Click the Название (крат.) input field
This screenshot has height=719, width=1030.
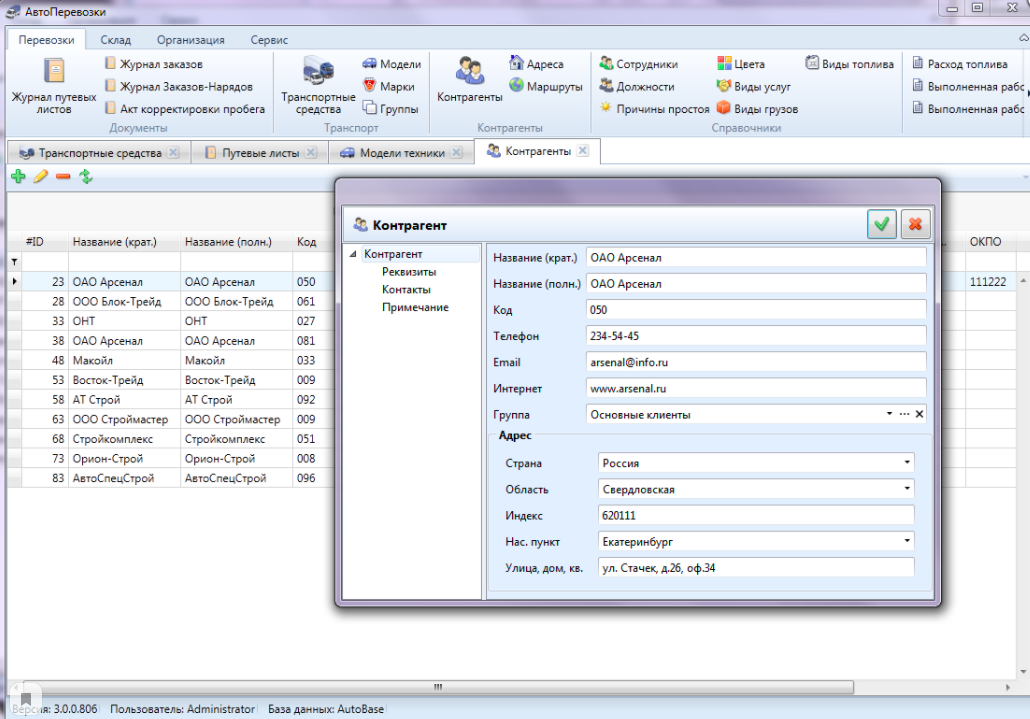(x=756, y=257)
